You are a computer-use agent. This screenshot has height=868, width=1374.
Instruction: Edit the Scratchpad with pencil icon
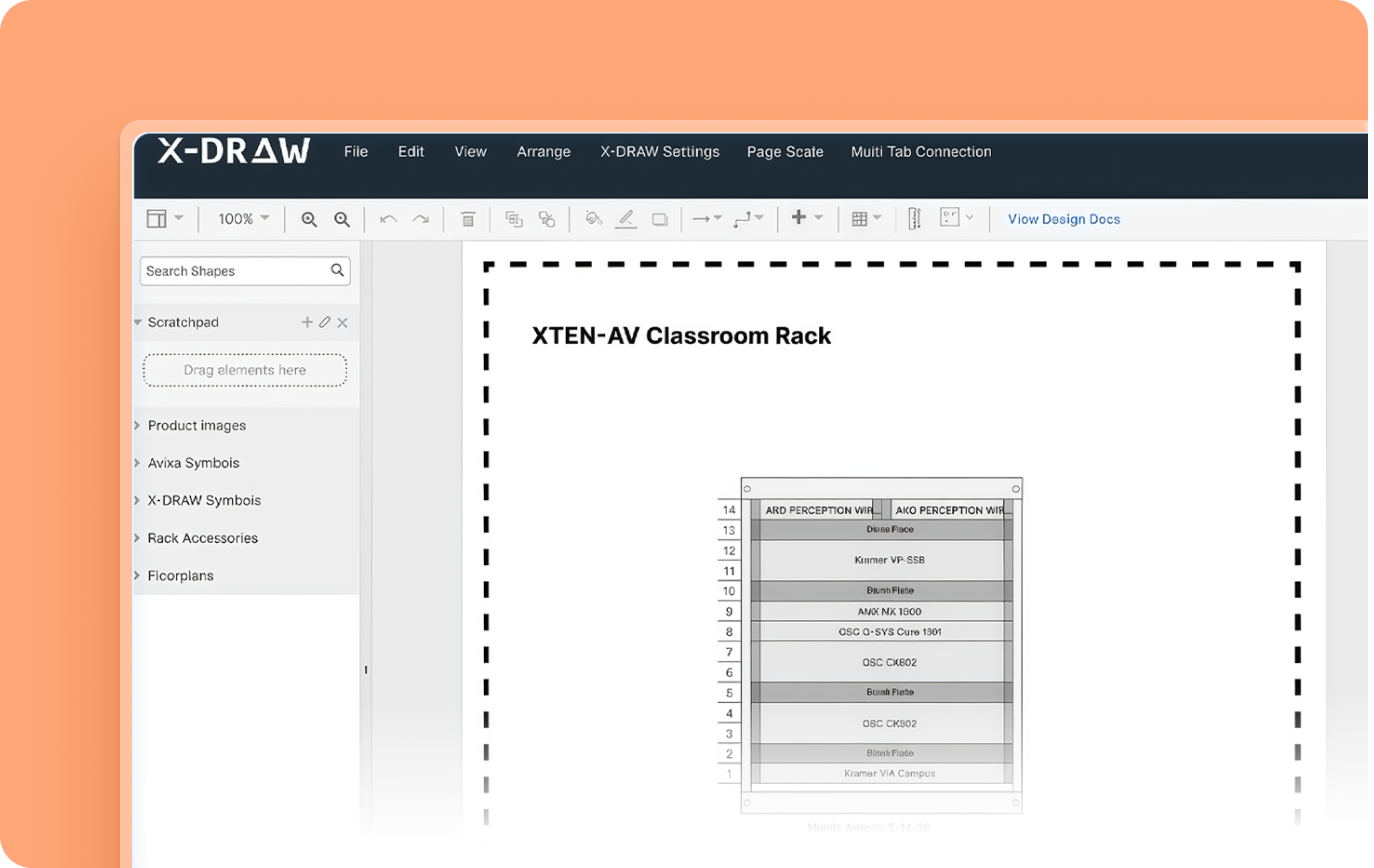click(x=324, y=322)
